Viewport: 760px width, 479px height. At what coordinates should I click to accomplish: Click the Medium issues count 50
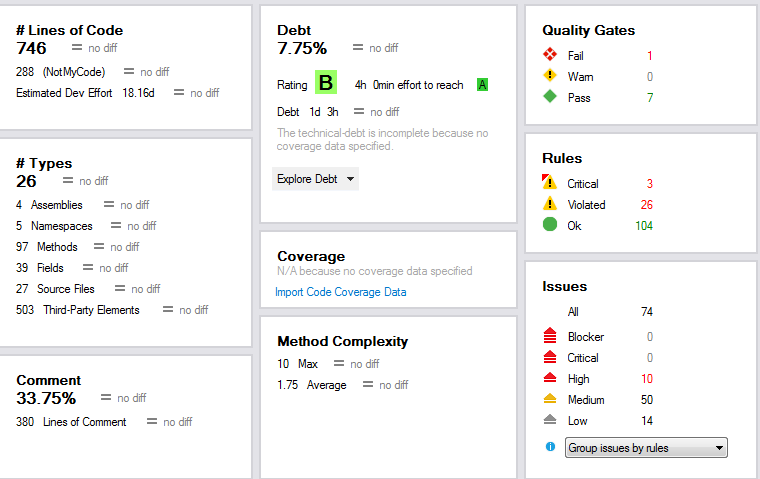coord(647,399)
